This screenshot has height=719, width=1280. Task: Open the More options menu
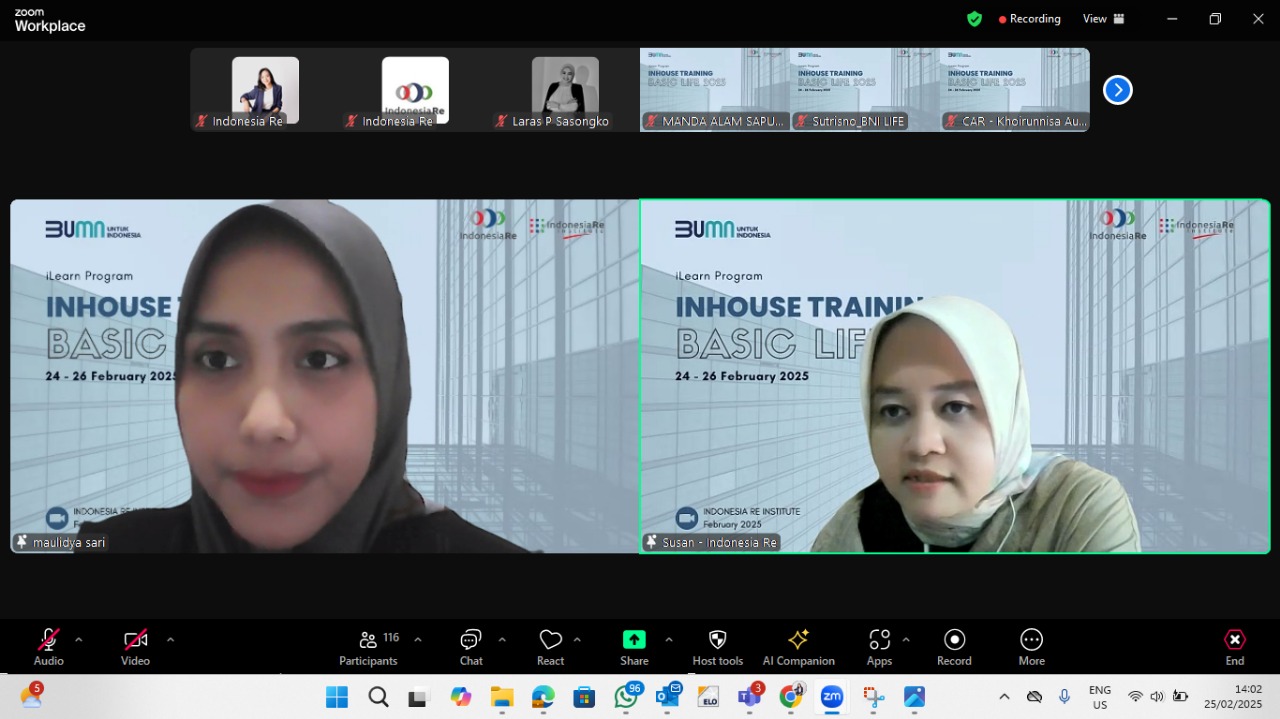1031,647
